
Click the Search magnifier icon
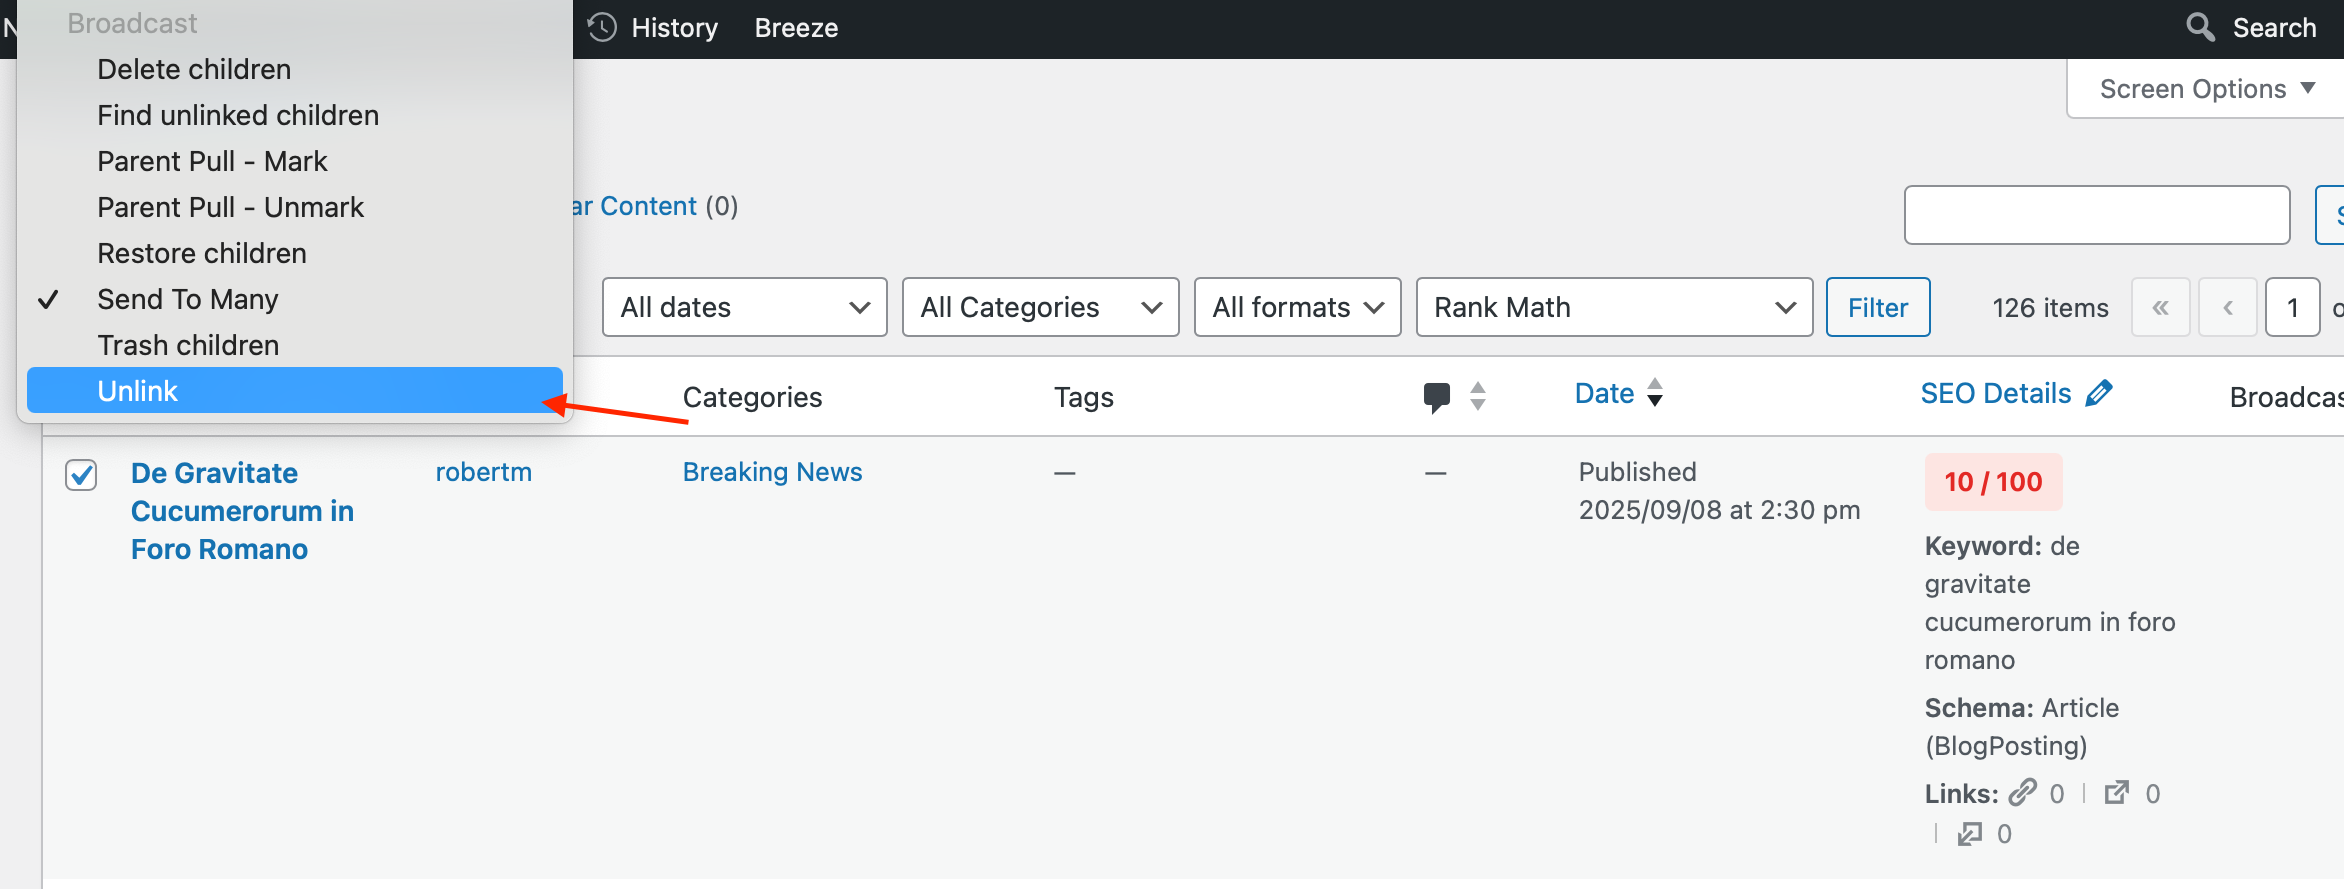click(x=2200, y=27)
